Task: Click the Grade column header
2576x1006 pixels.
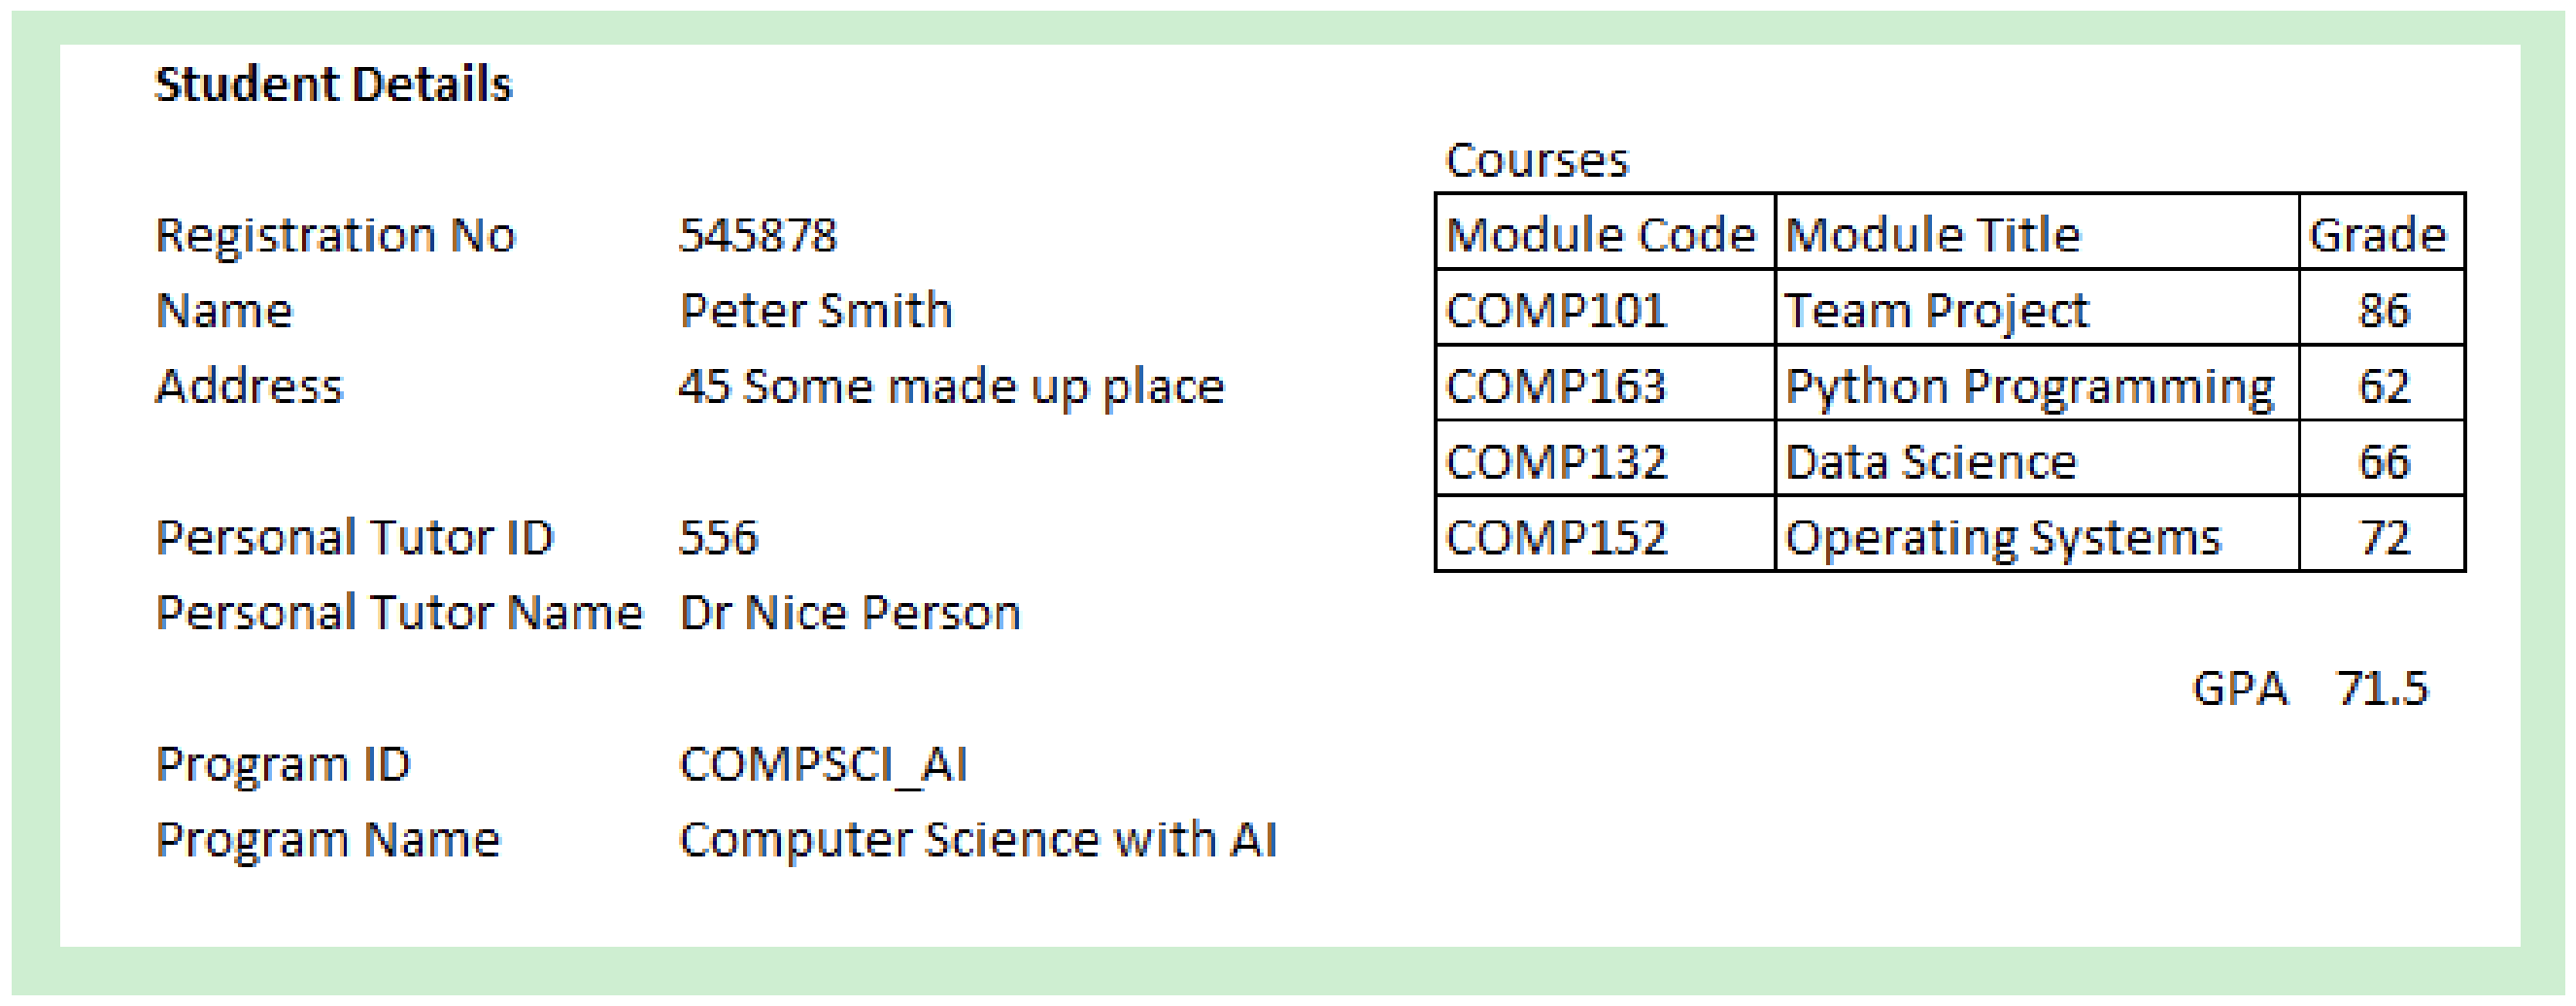Action: pos(2377,236)
